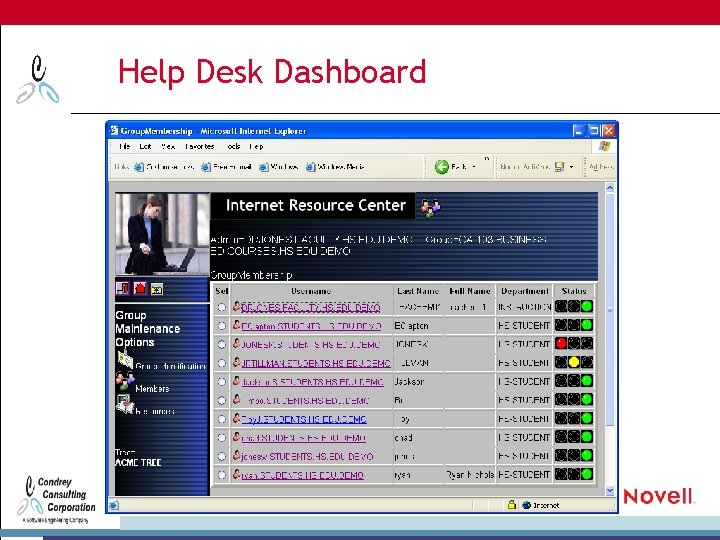Click the page icon at status bar left
This screenshot has height=540, width=720.
point(113,505)
